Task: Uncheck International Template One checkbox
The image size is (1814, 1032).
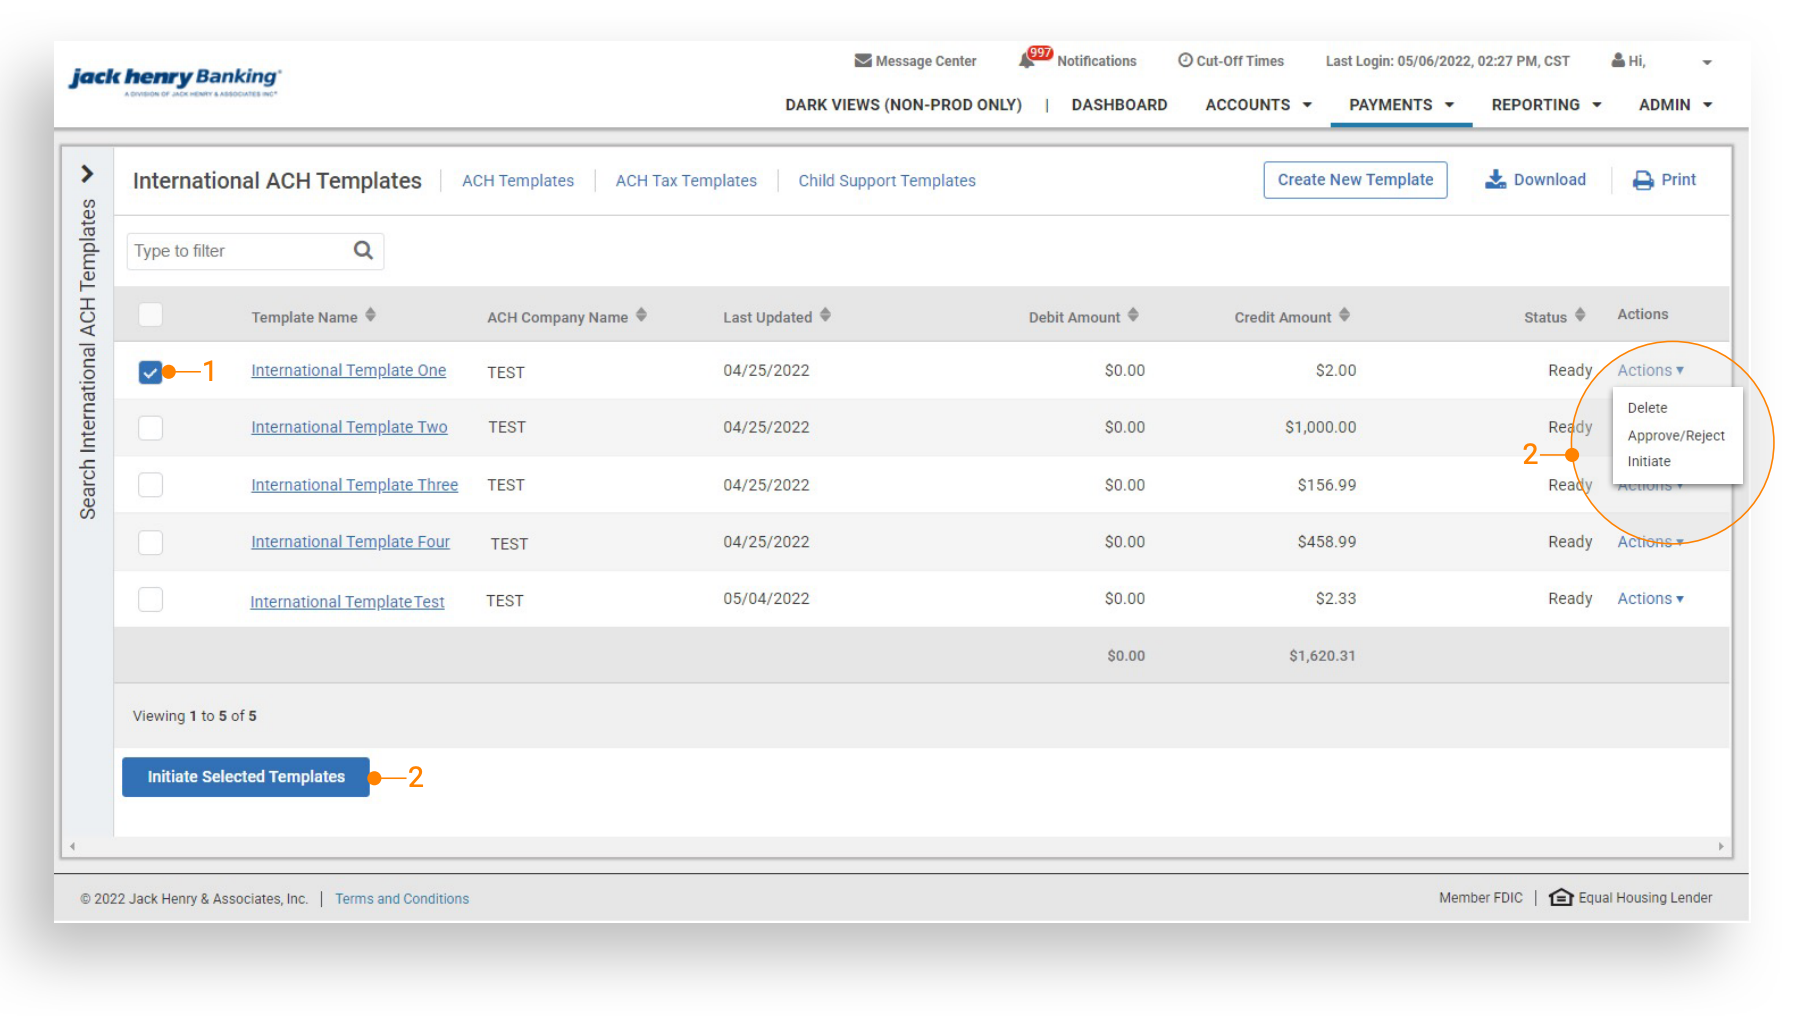Action: (150, 372)
